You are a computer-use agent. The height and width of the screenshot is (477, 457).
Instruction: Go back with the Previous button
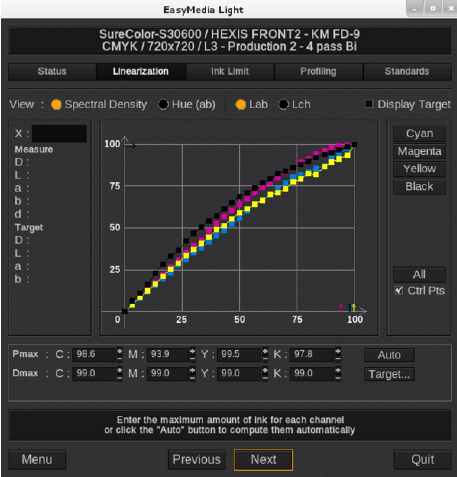point(197,460)
